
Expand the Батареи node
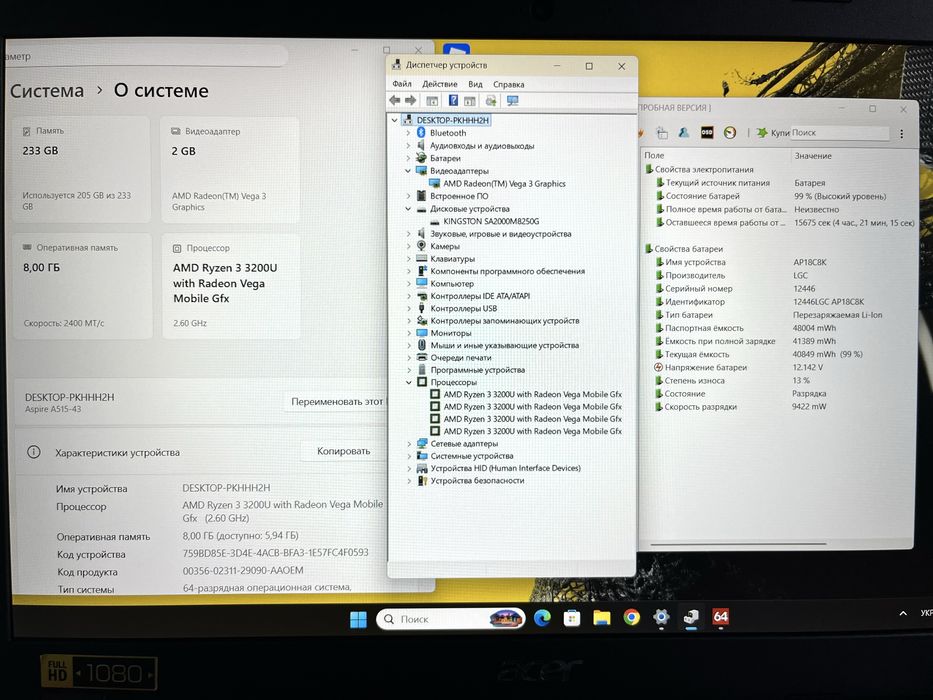(x=408, y=158)
